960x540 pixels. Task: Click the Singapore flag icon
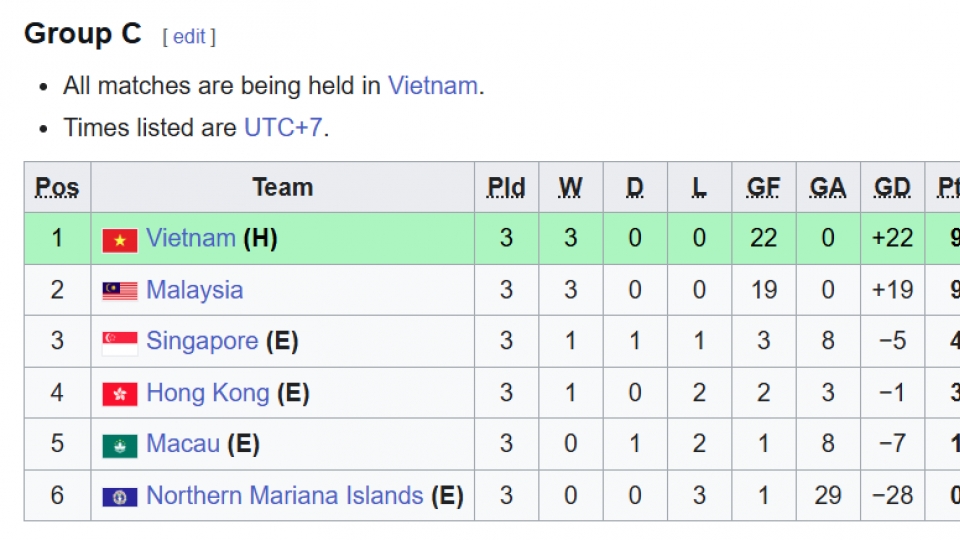point(120,343)
